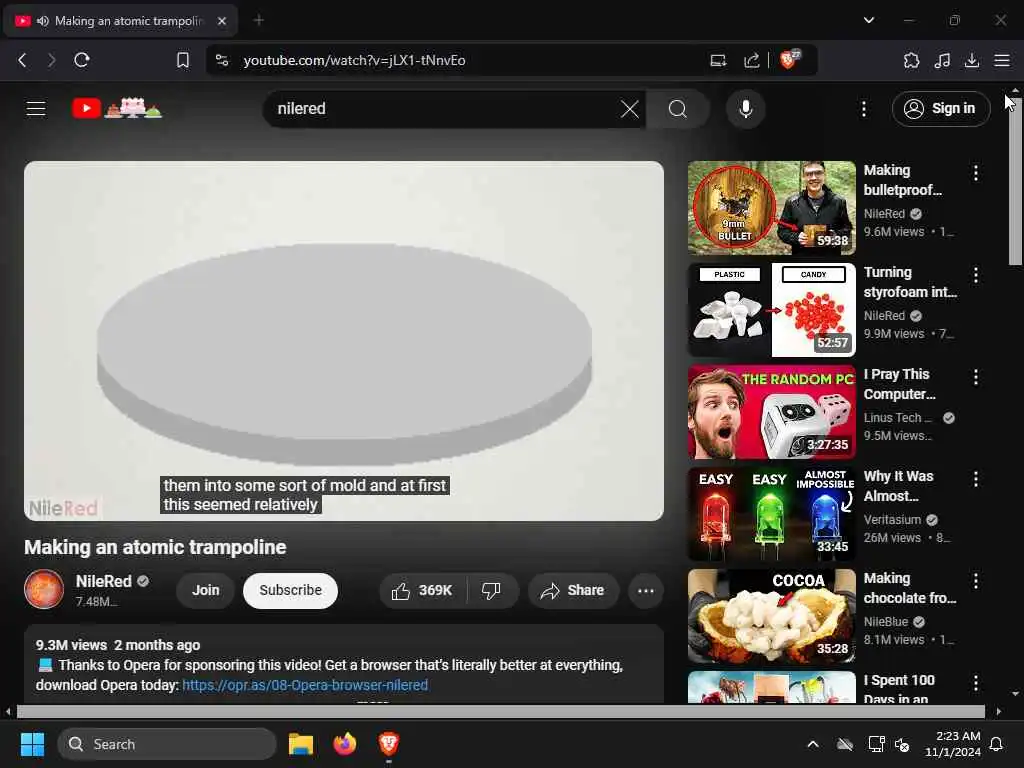Open options for Why It Was Almost video
Screen dimensions: 1024x768
click(x=976, y=479)
